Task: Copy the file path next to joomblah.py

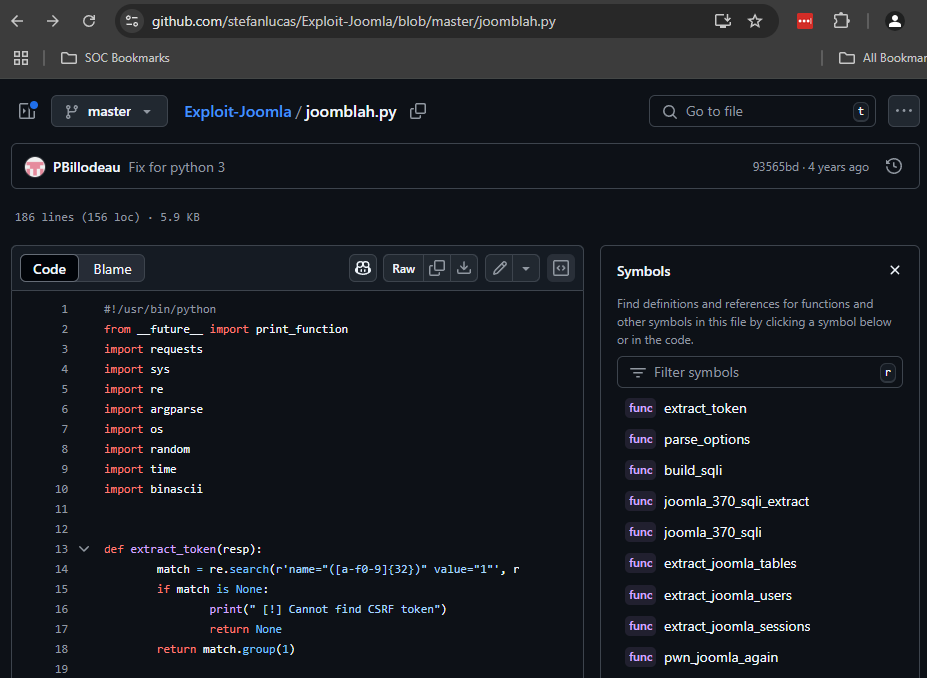Action: (x=418, y=111)
